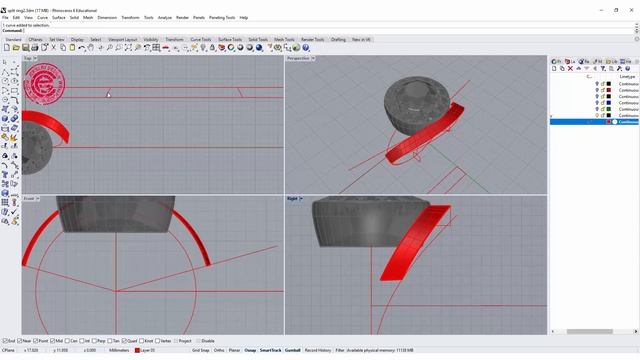Click the Save diskette icon
Viewport: 640px width, 360px height.
click(x=25, y=48)
